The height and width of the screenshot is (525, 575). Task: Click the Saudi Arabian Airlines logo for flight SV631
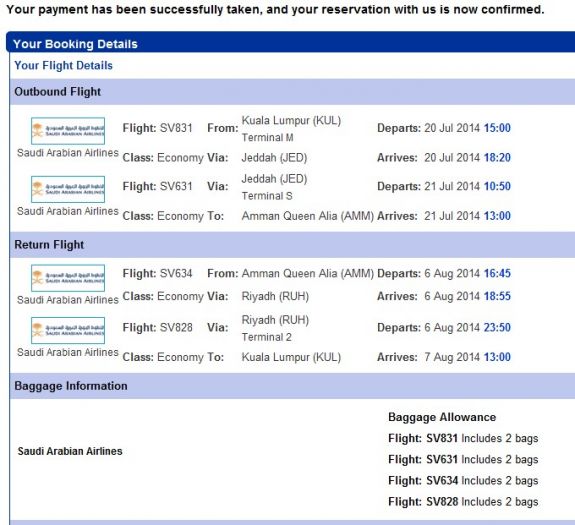tap(68, 189)
